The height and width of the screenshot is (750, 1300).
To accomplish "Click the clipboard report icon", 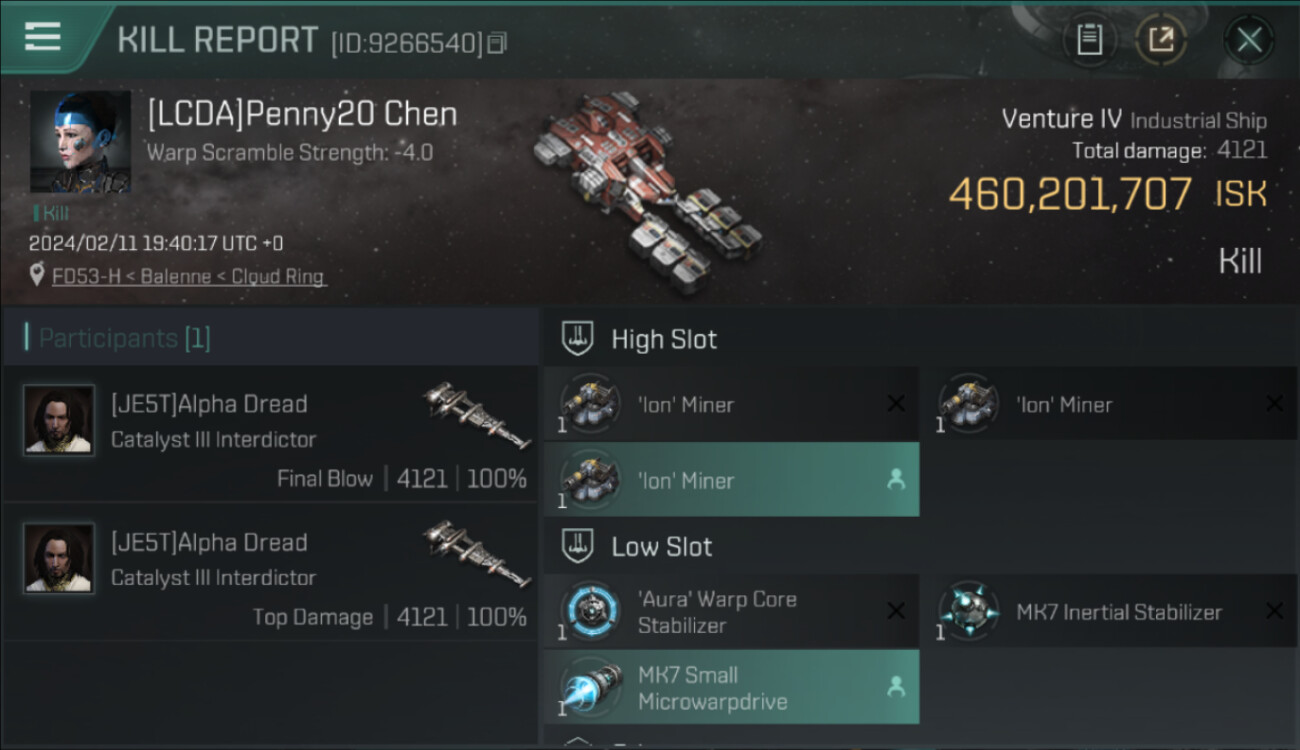I will point(1089,40).
